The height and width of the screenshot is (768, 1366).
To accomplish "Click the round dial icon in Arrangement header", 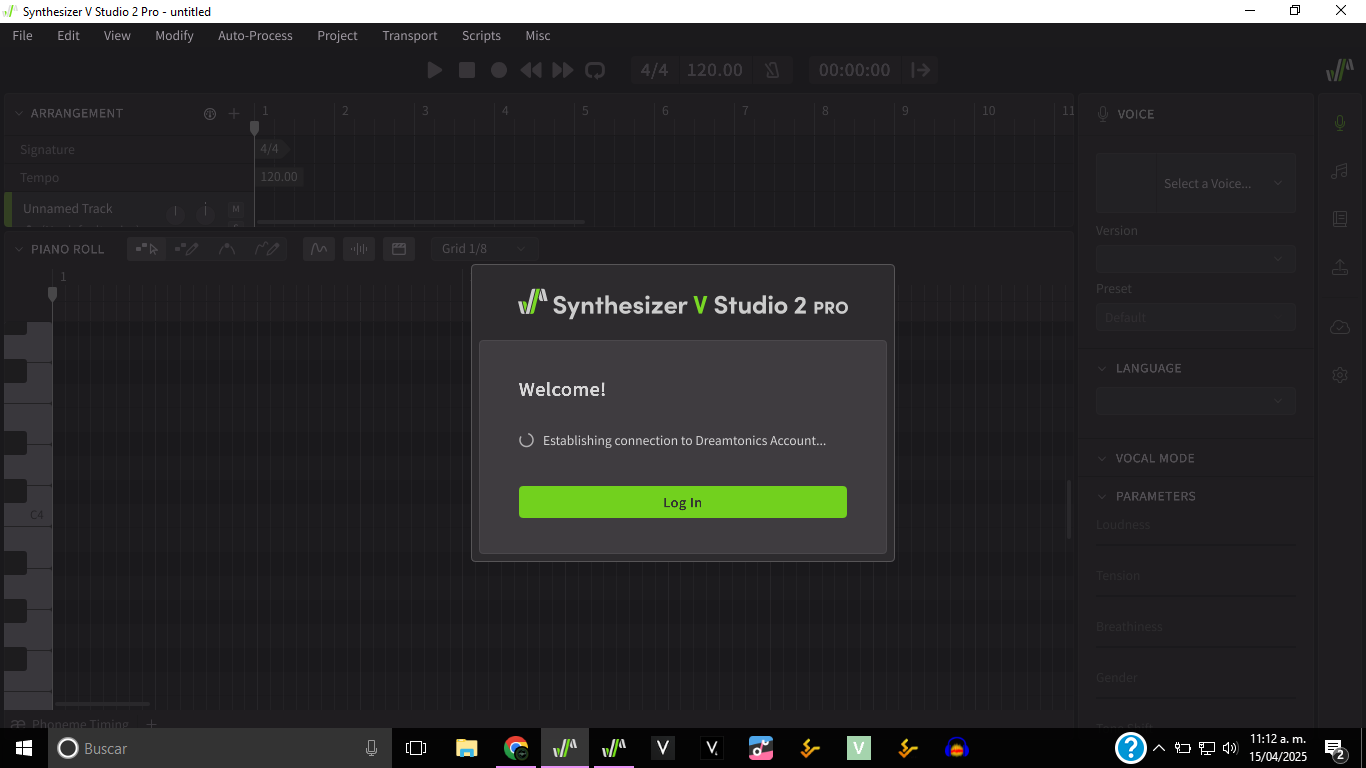I will pos(210,114).
